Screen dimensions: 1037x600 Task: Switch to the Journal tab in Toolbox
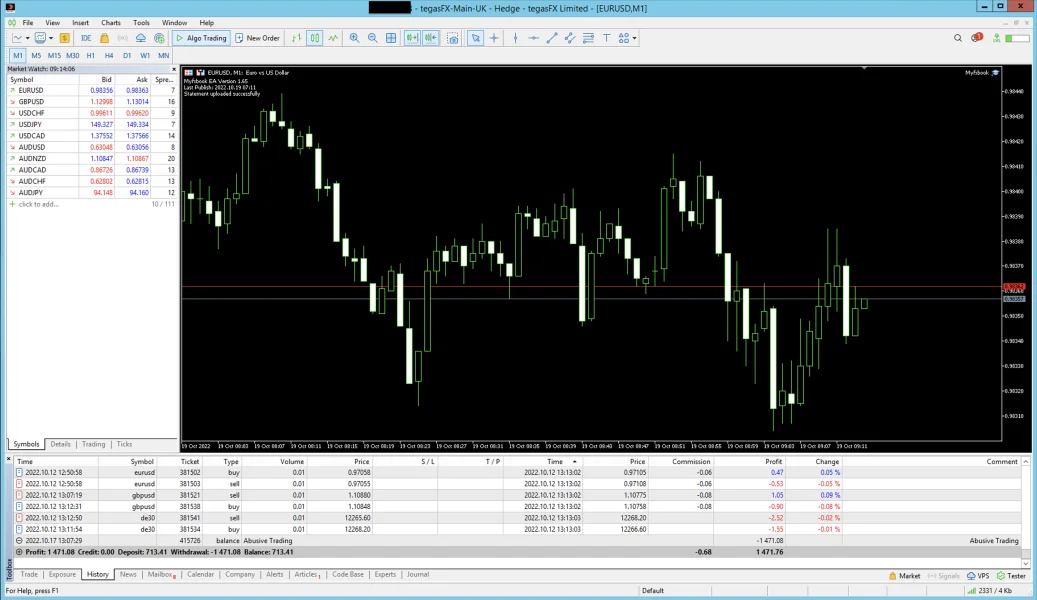(x=418, y=575)
